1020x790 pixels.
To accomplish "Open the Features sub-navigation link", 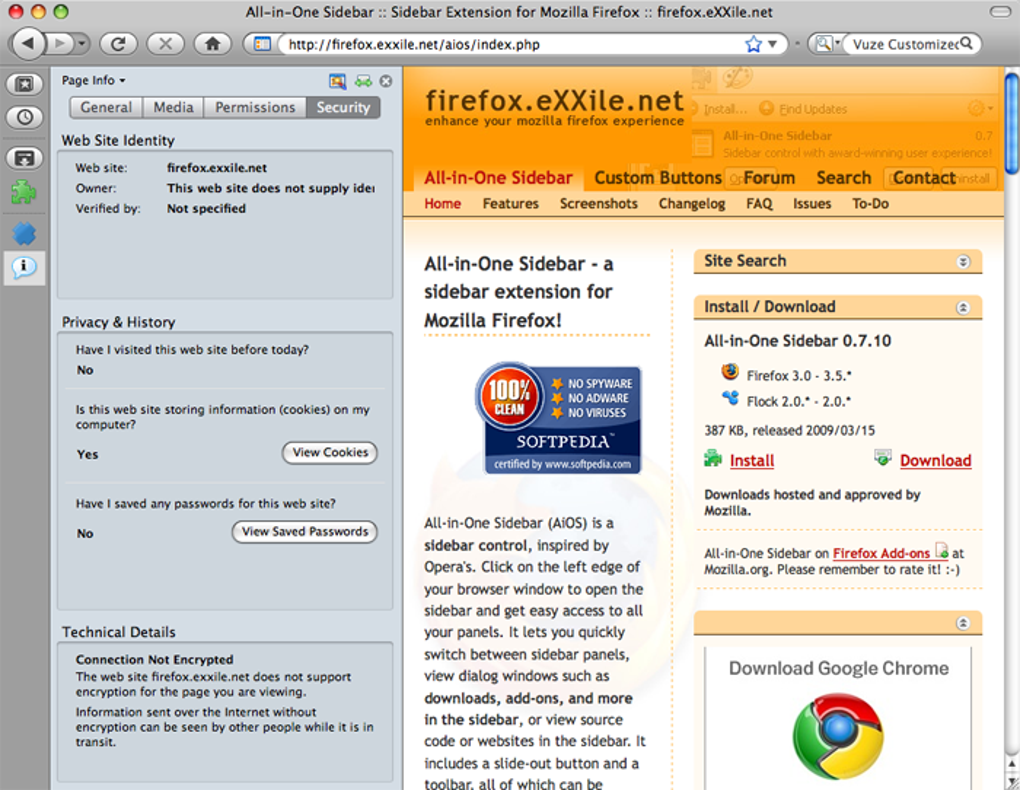I will pyautogui.click(x=511, y=204).
